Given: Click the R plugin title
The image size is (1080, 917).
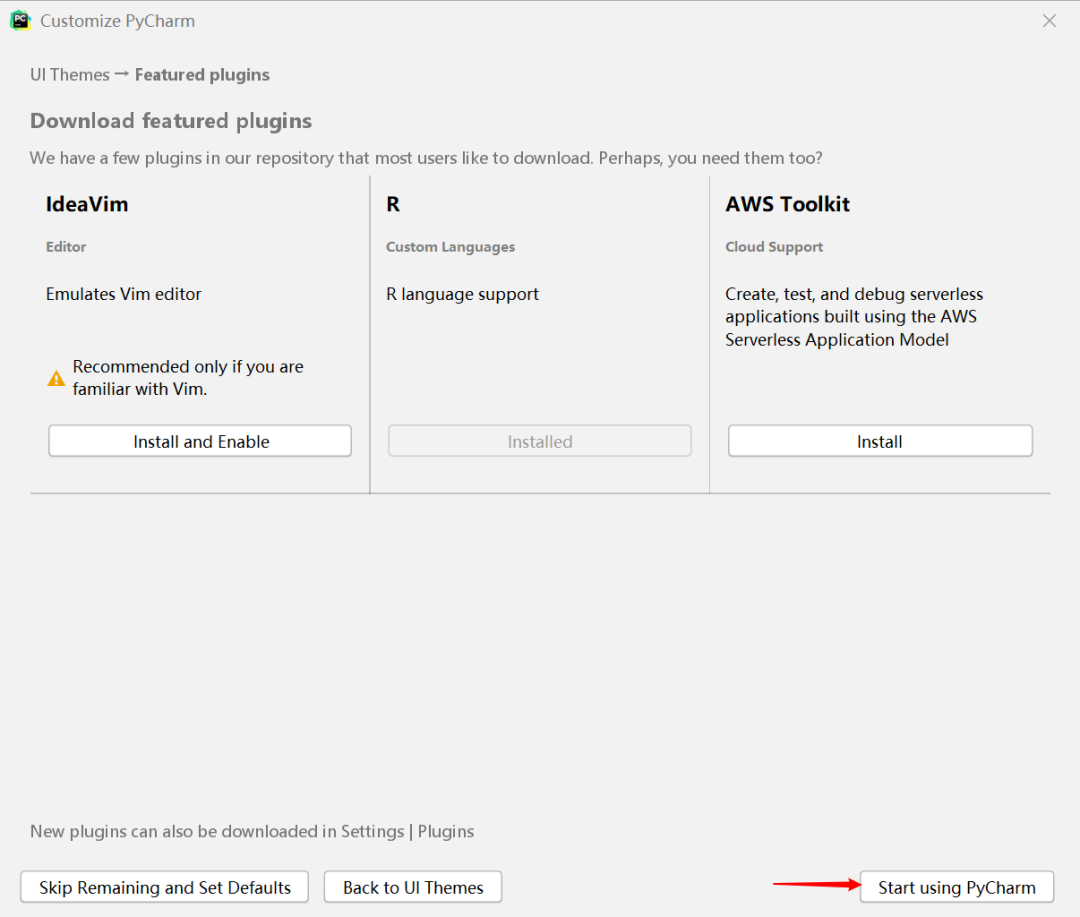Looking at the screenshot, I should click(x=393, y=204).
